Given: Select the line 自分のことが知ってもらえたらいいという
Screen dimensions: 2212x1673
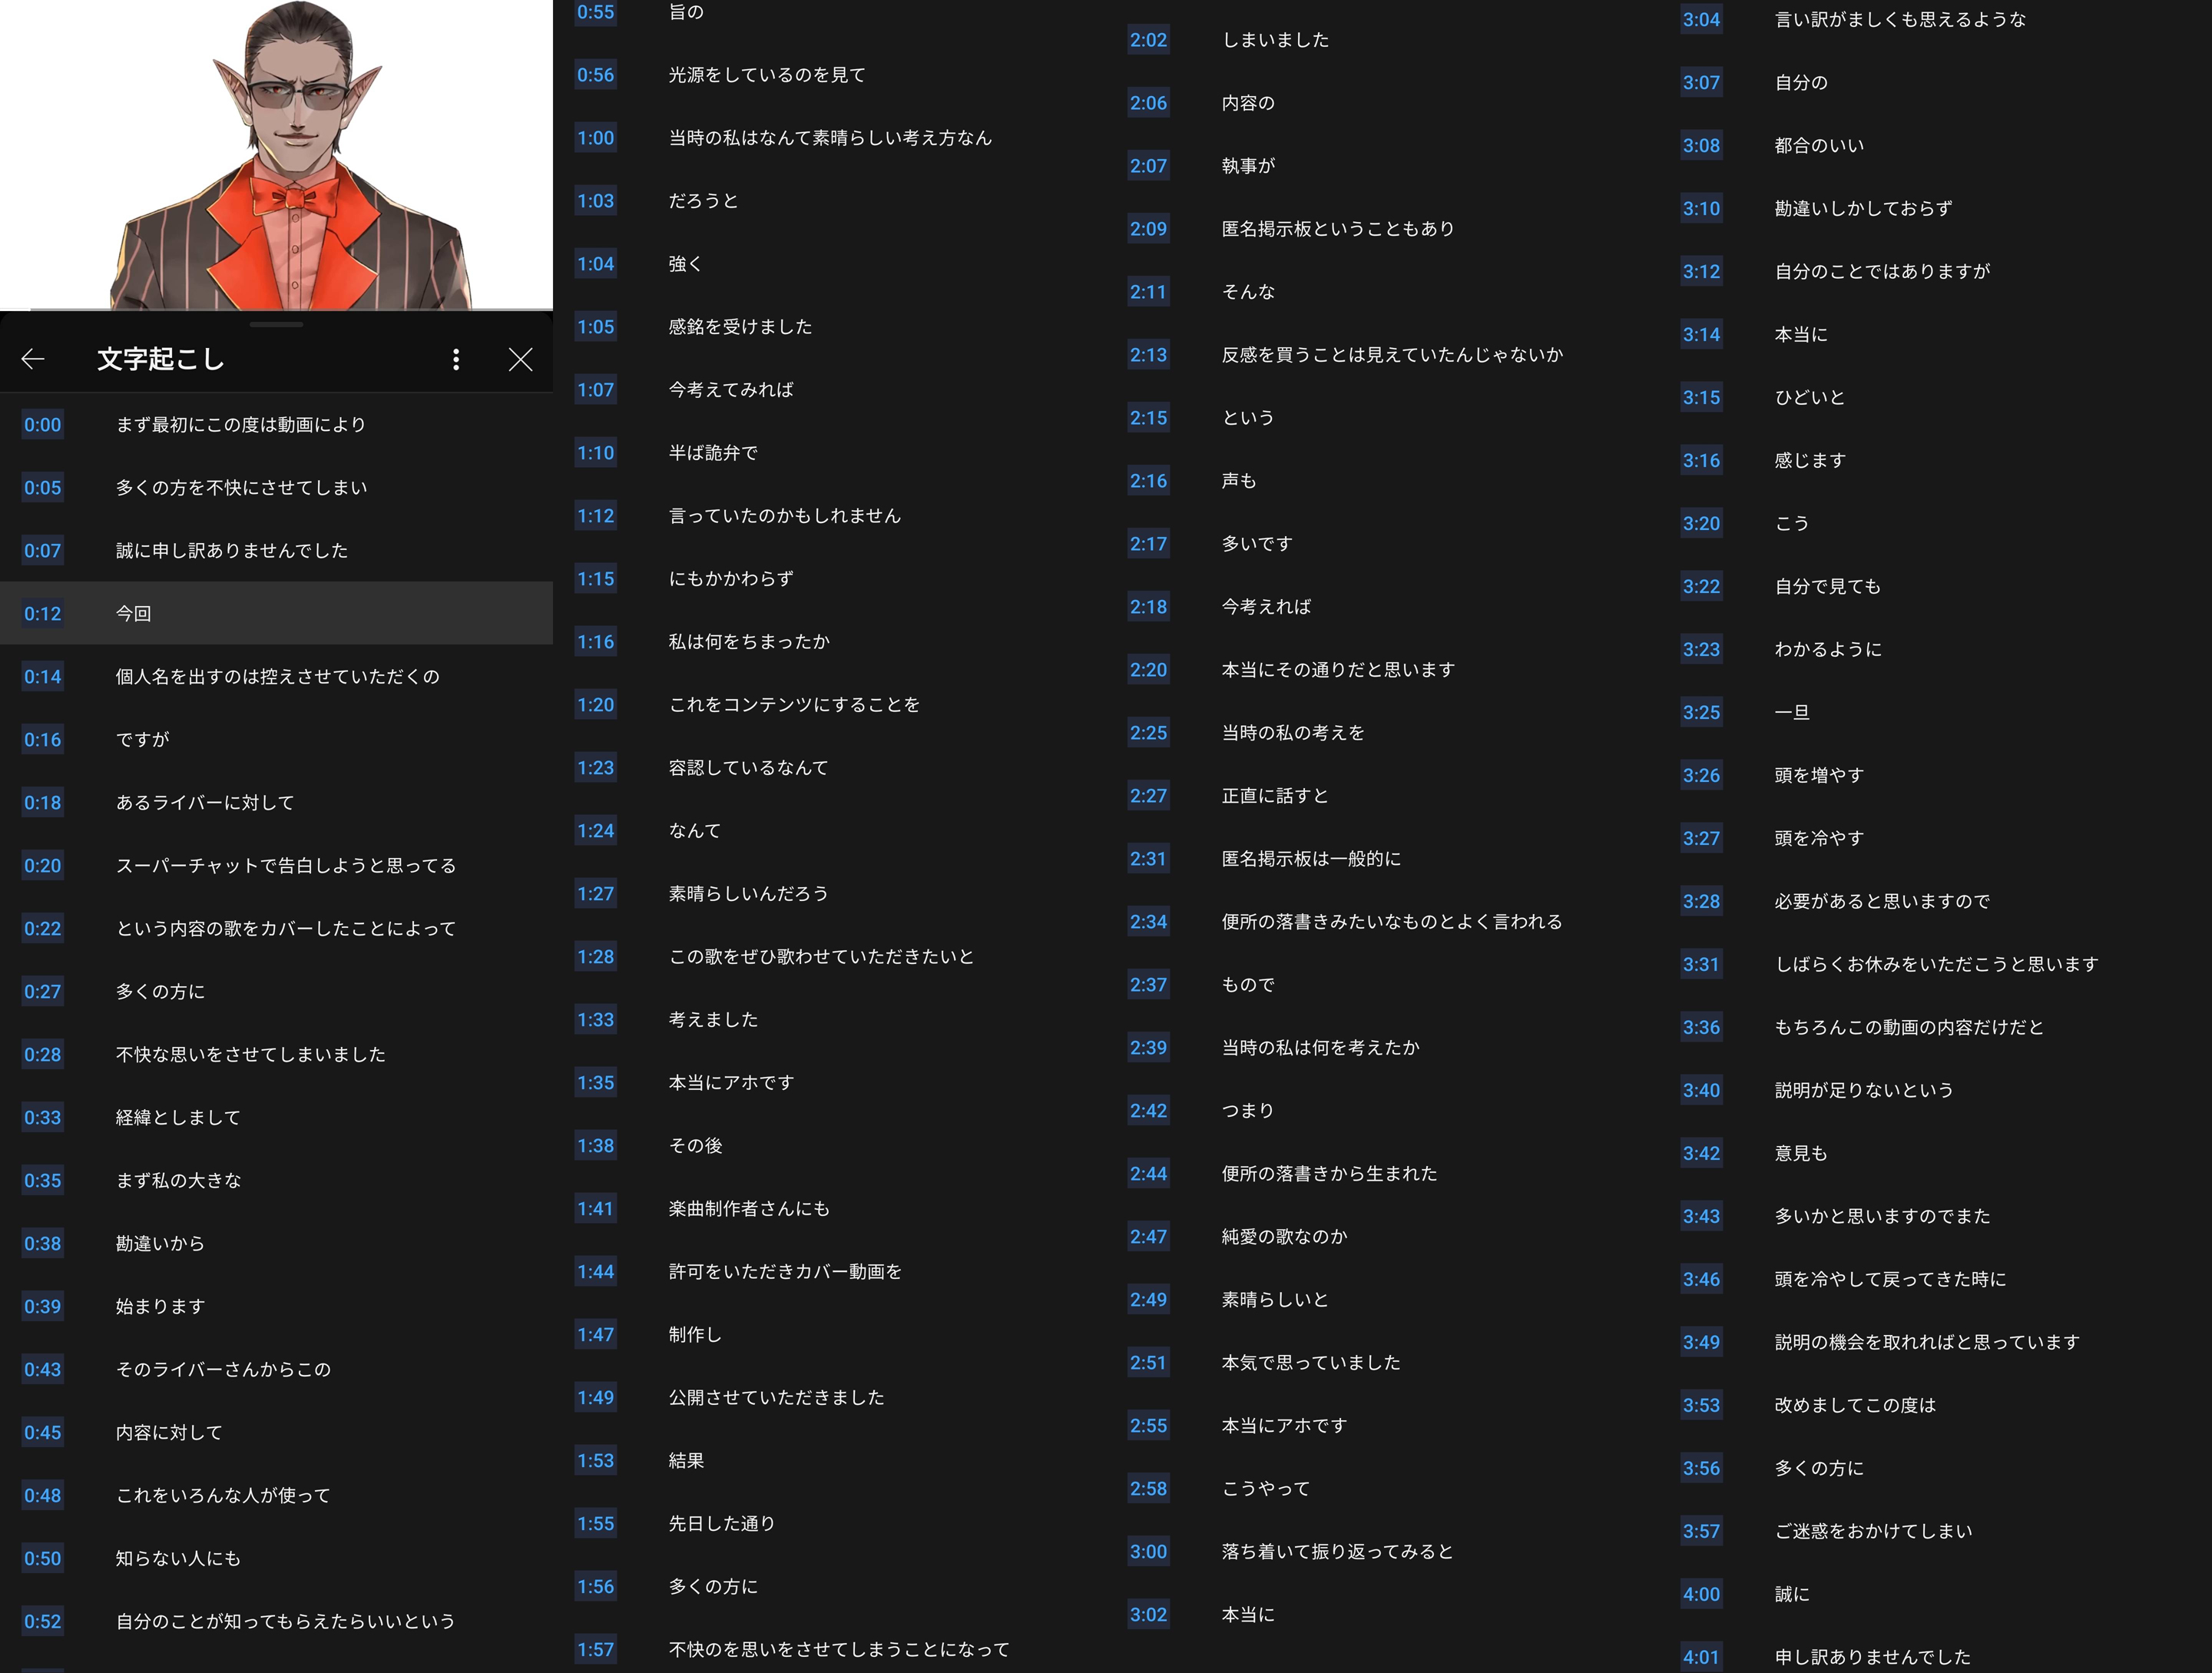Looking at the screenshot, I should click(285, 1622).
